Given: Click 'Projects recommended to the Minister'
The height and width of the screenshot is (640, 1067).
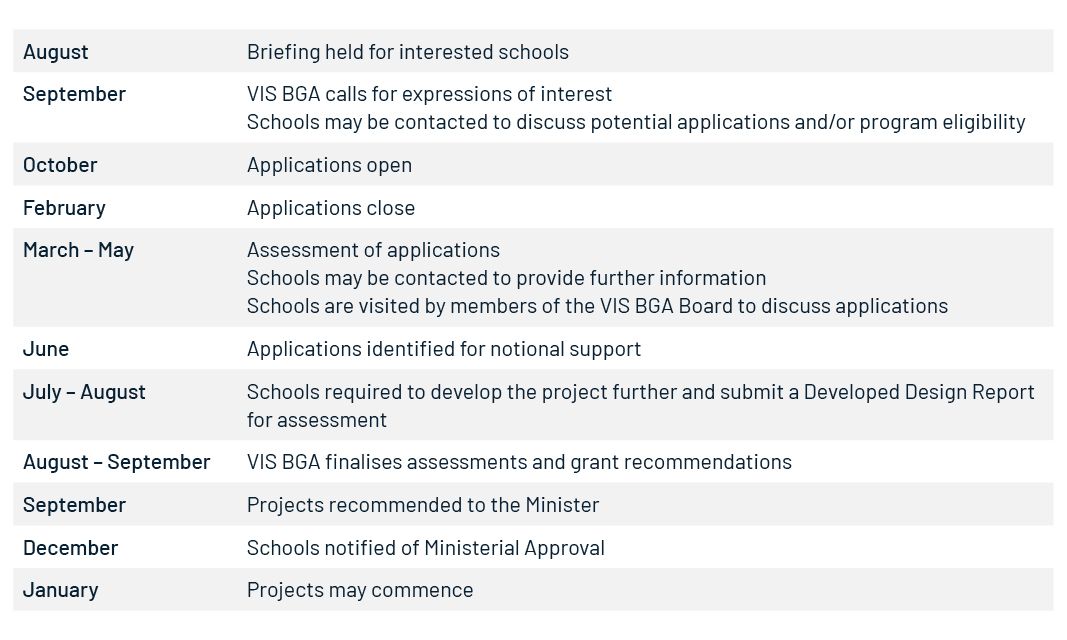Looking at the screenshot, I should pyautogui.click(x=423, y=505).
